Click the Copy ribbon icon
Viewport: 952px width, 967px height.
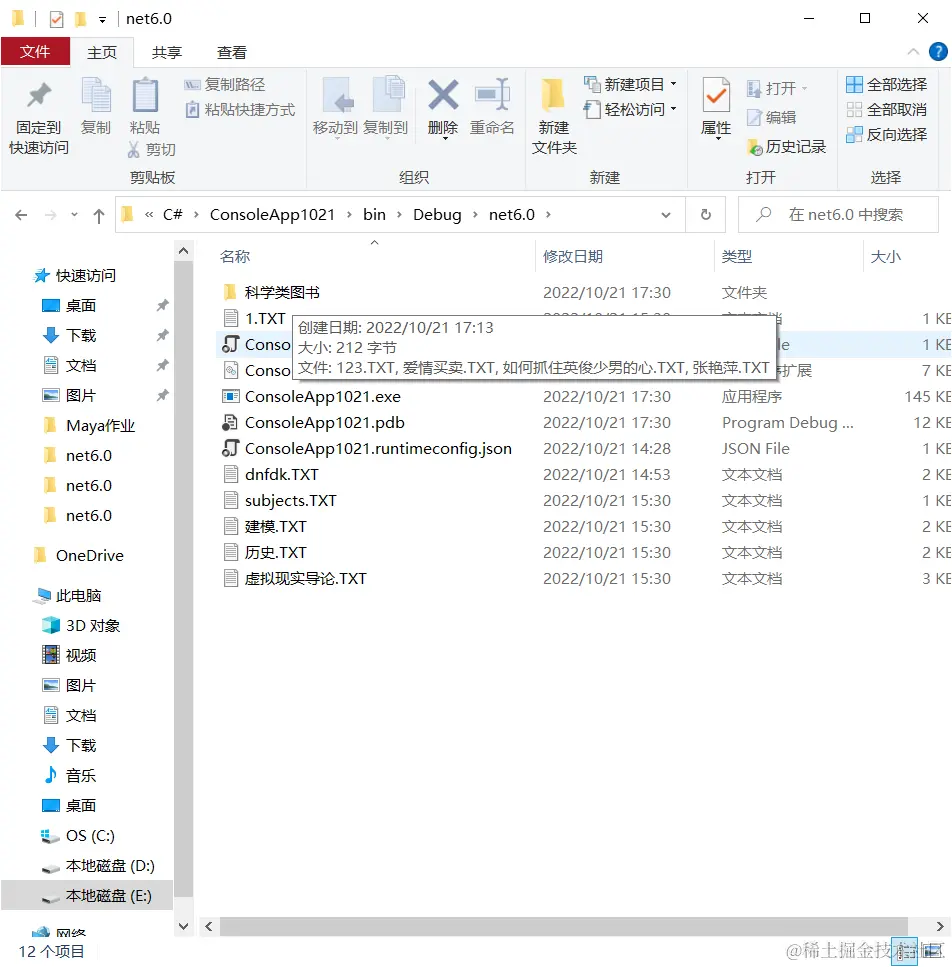[96, 107]
